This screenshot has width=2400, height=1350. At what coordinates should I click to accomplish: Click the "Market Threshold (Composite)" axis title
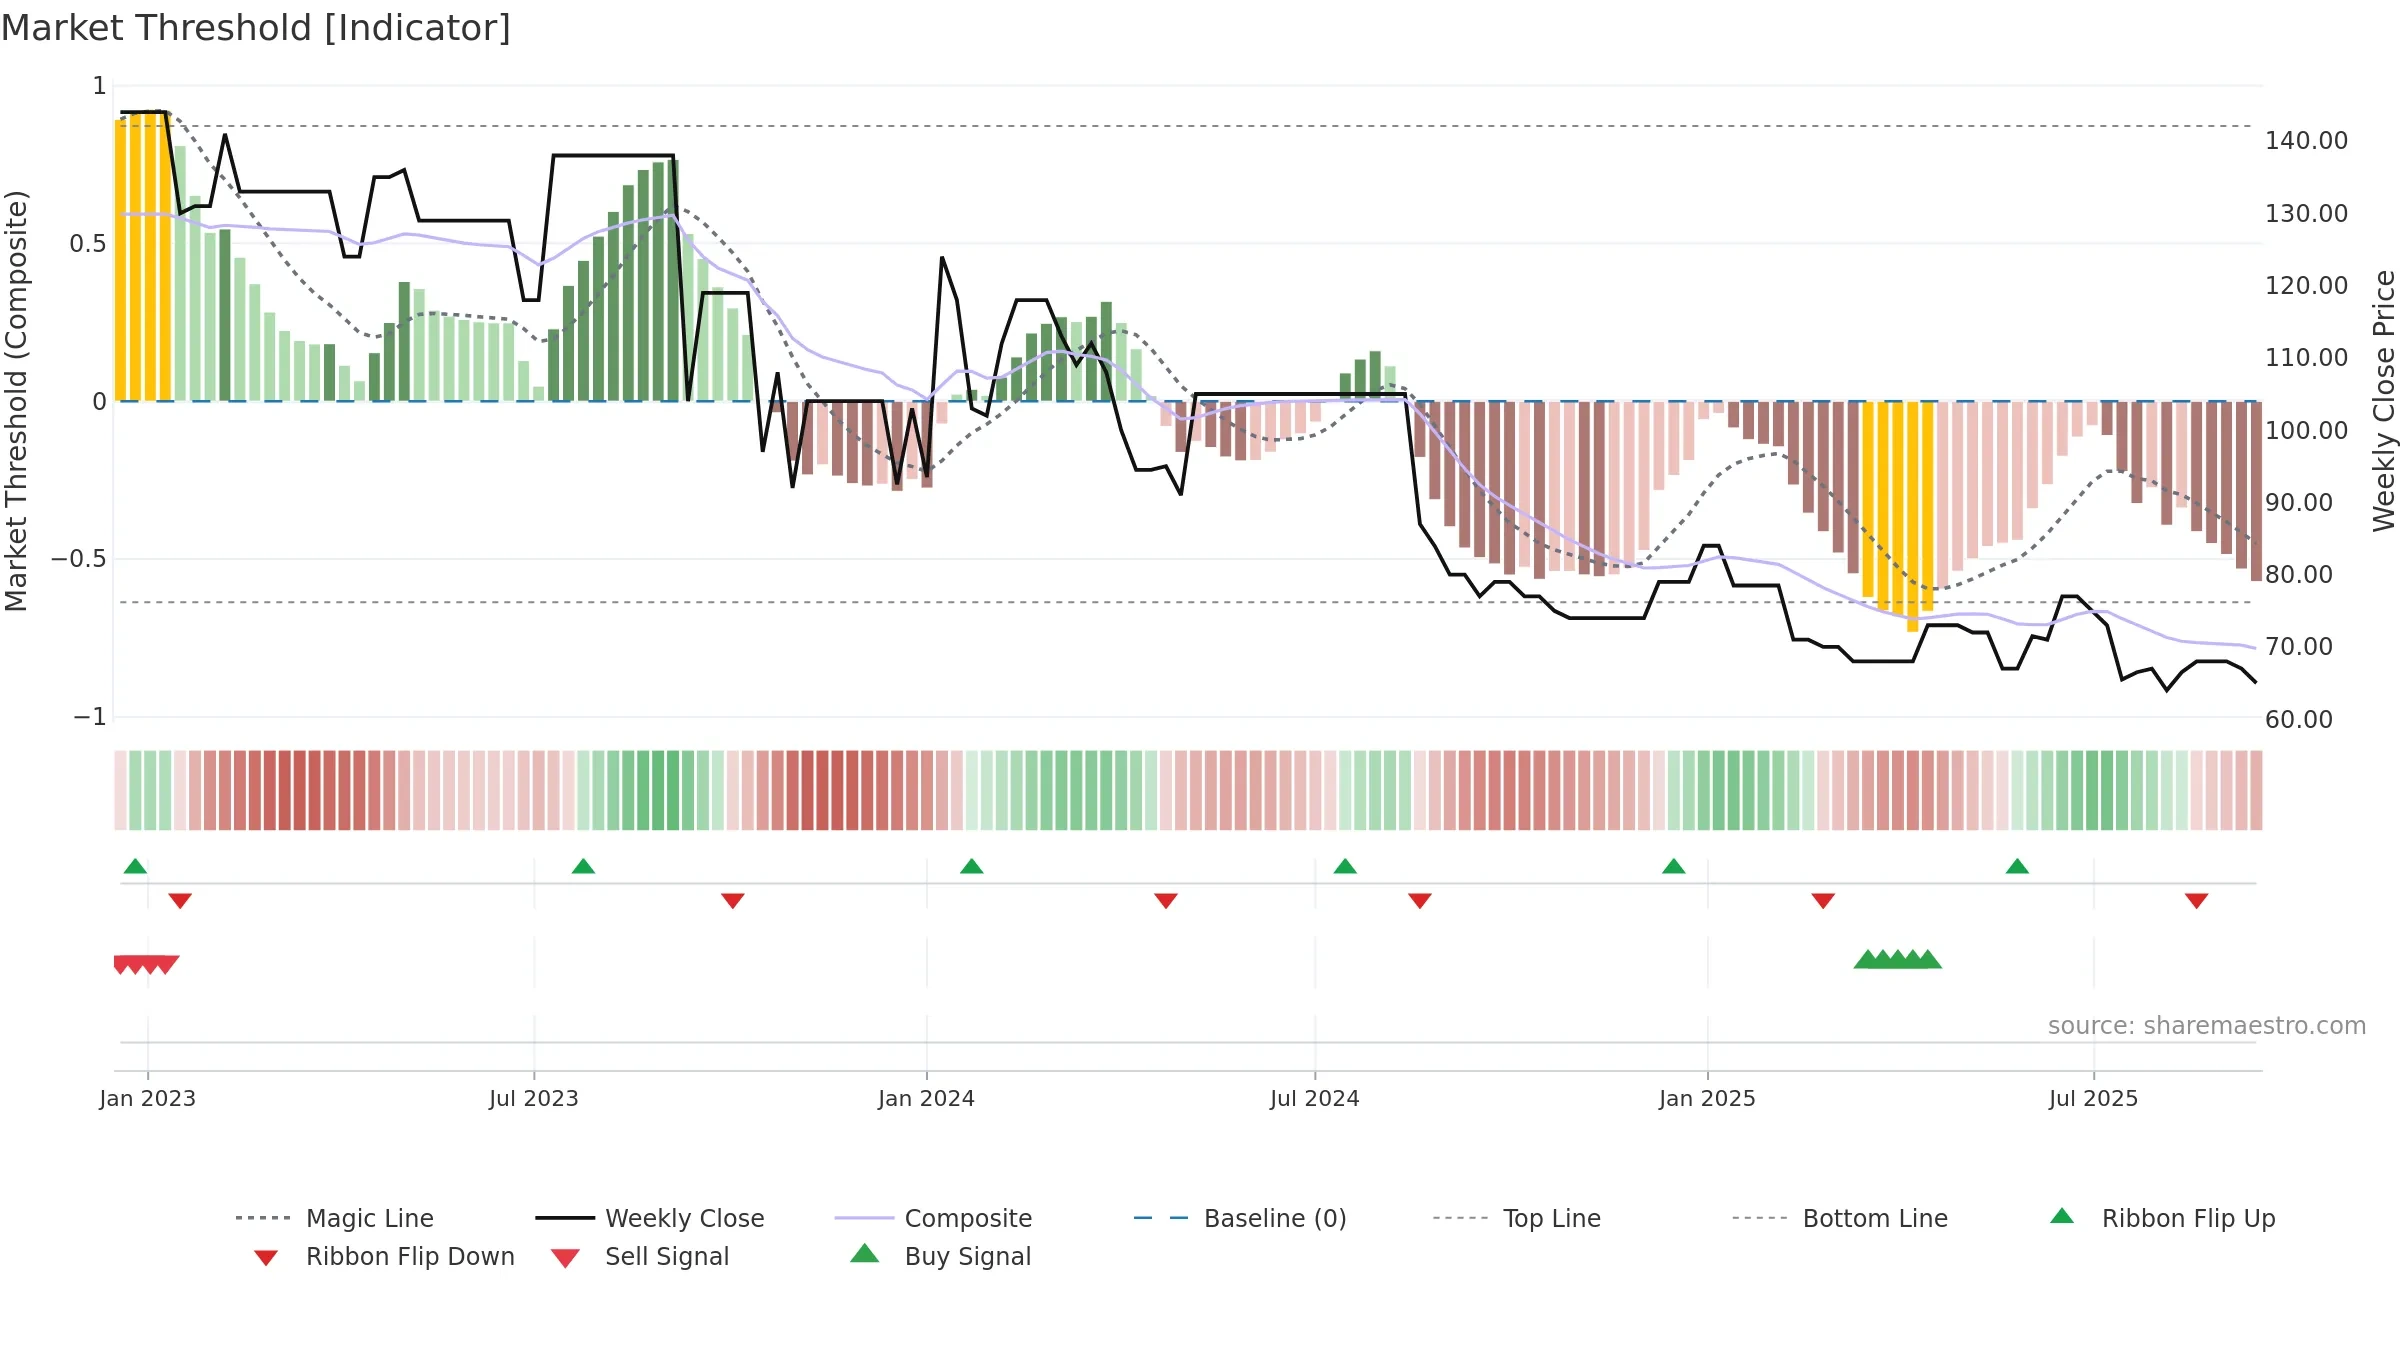[16, 401]
